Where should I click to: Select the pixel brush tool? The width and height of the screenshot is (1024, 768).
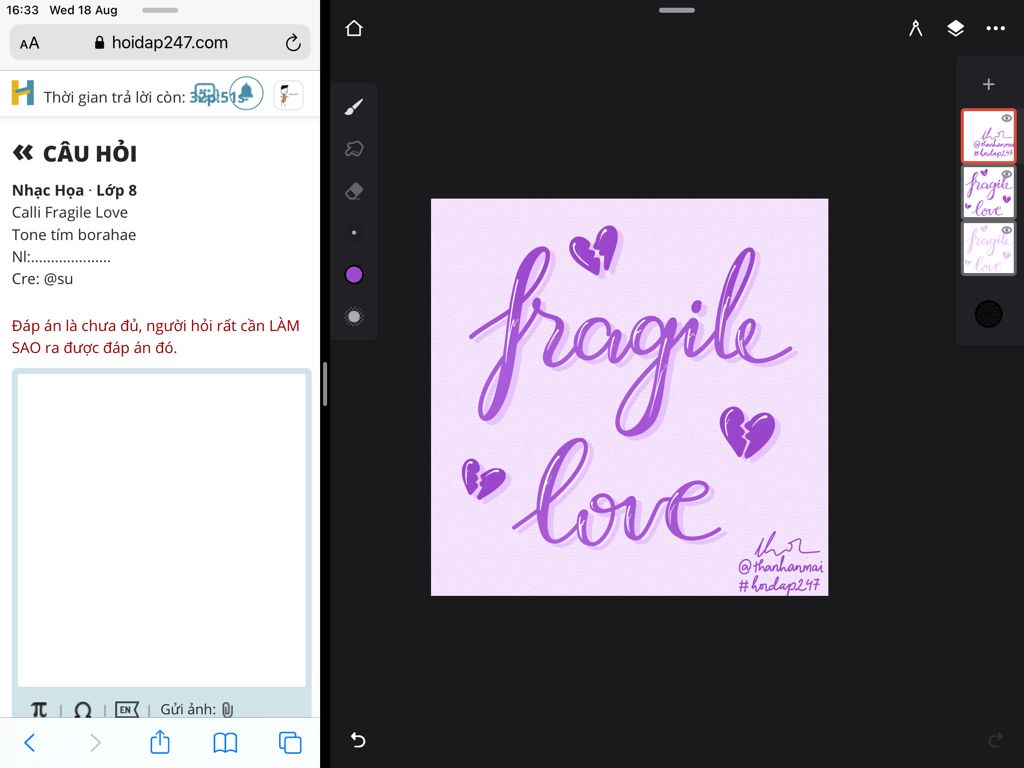[354, 107]
